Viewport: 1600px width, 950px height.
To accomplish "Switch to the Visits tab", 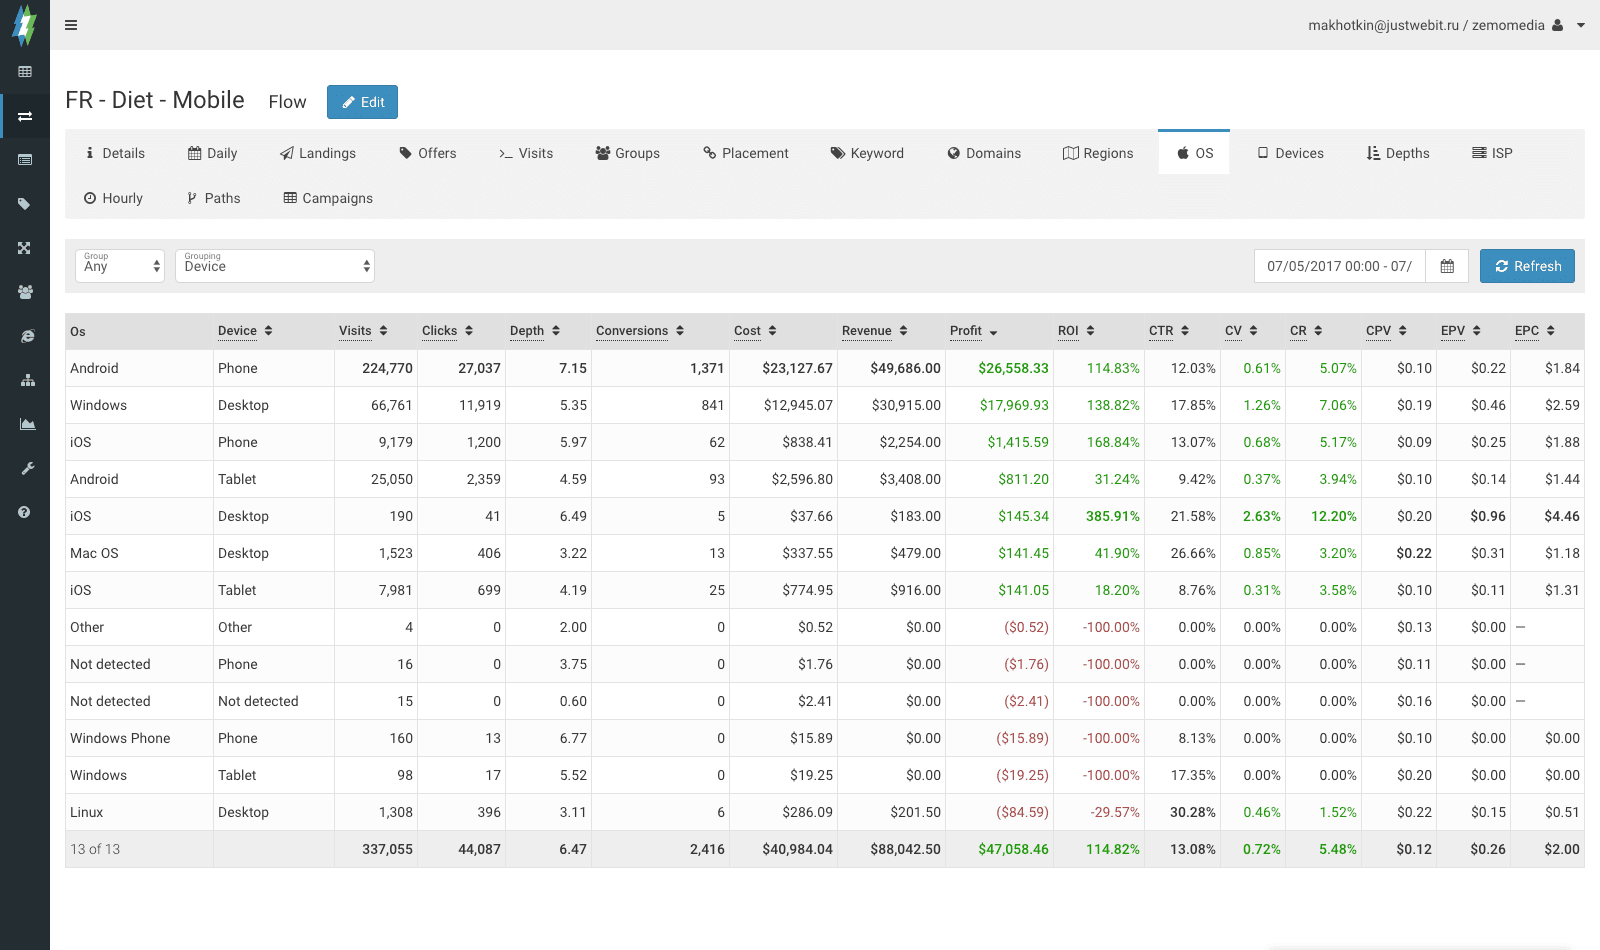I will tap(526, 153).
